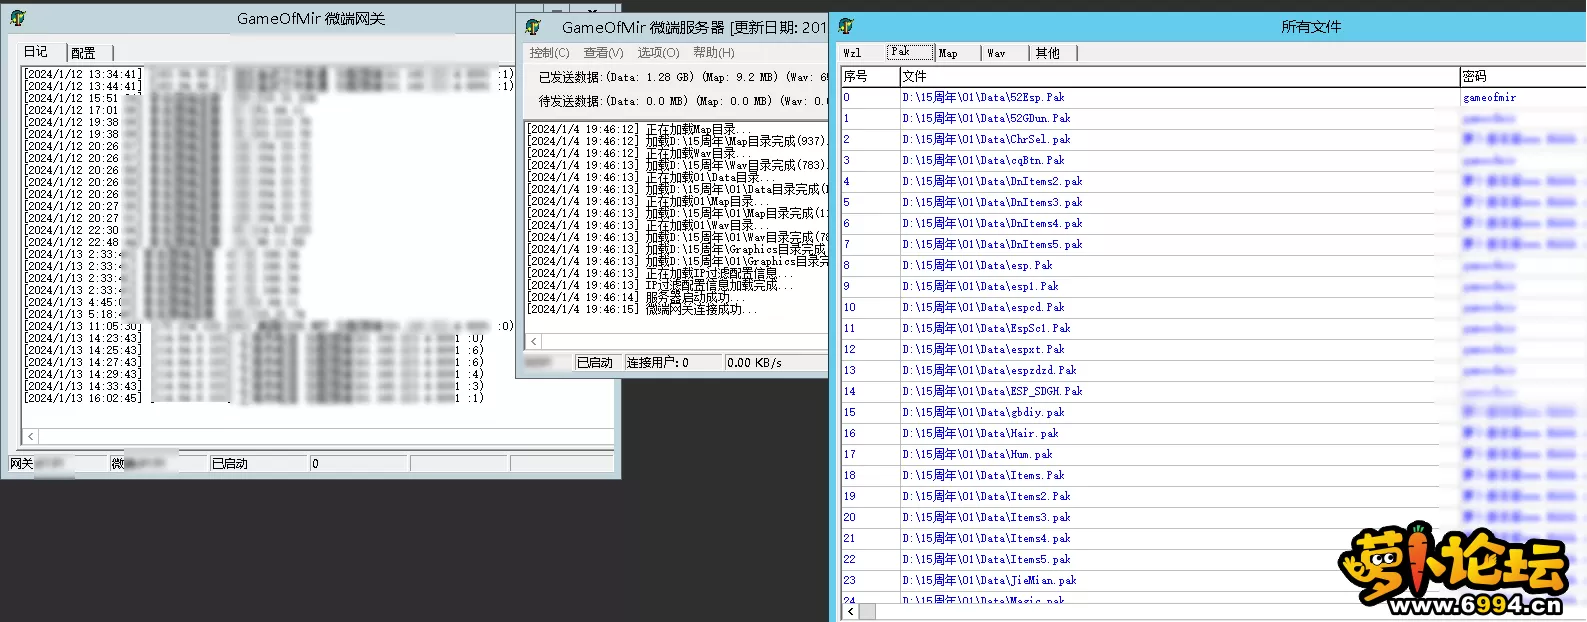
Task: Click the gateway log horizontal scrollbar track
Action: [326, 437]
